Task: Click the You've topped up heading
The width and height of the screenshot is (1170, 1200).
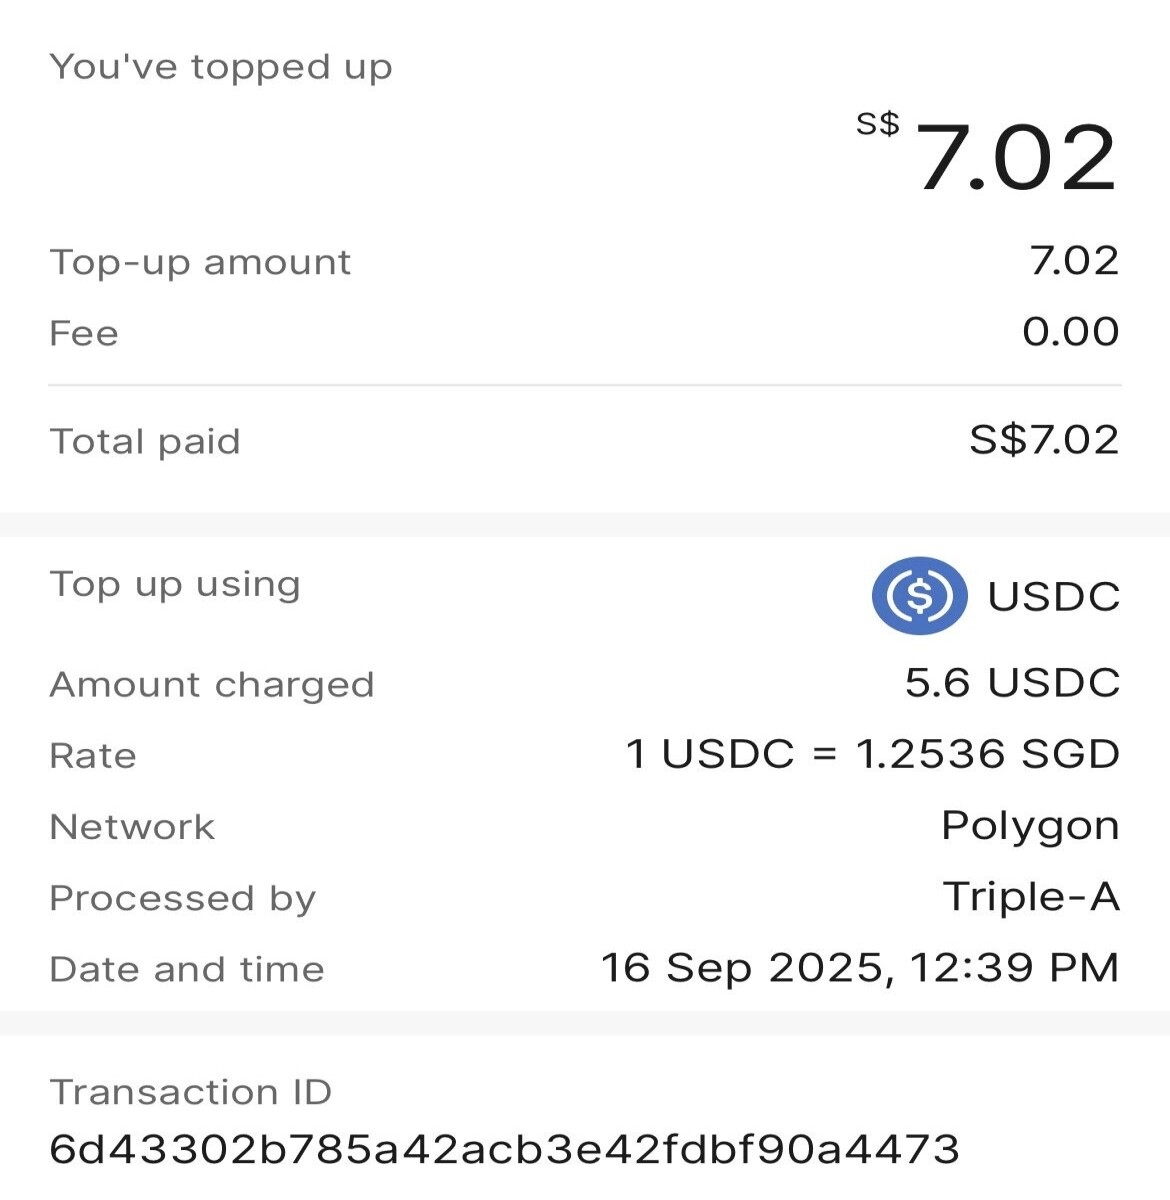Action: pyautogui.click(x=221, y=68)
